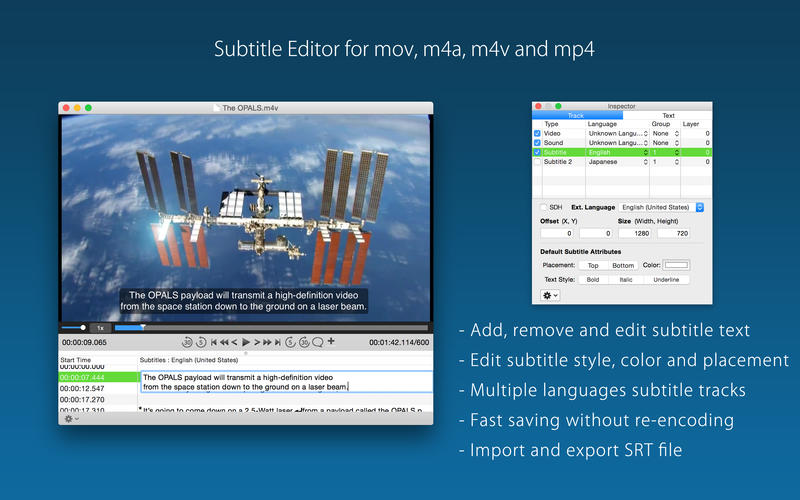Set placement to Bottom
The width and height of the screenshot is (800, 500).
pos(623,265)
